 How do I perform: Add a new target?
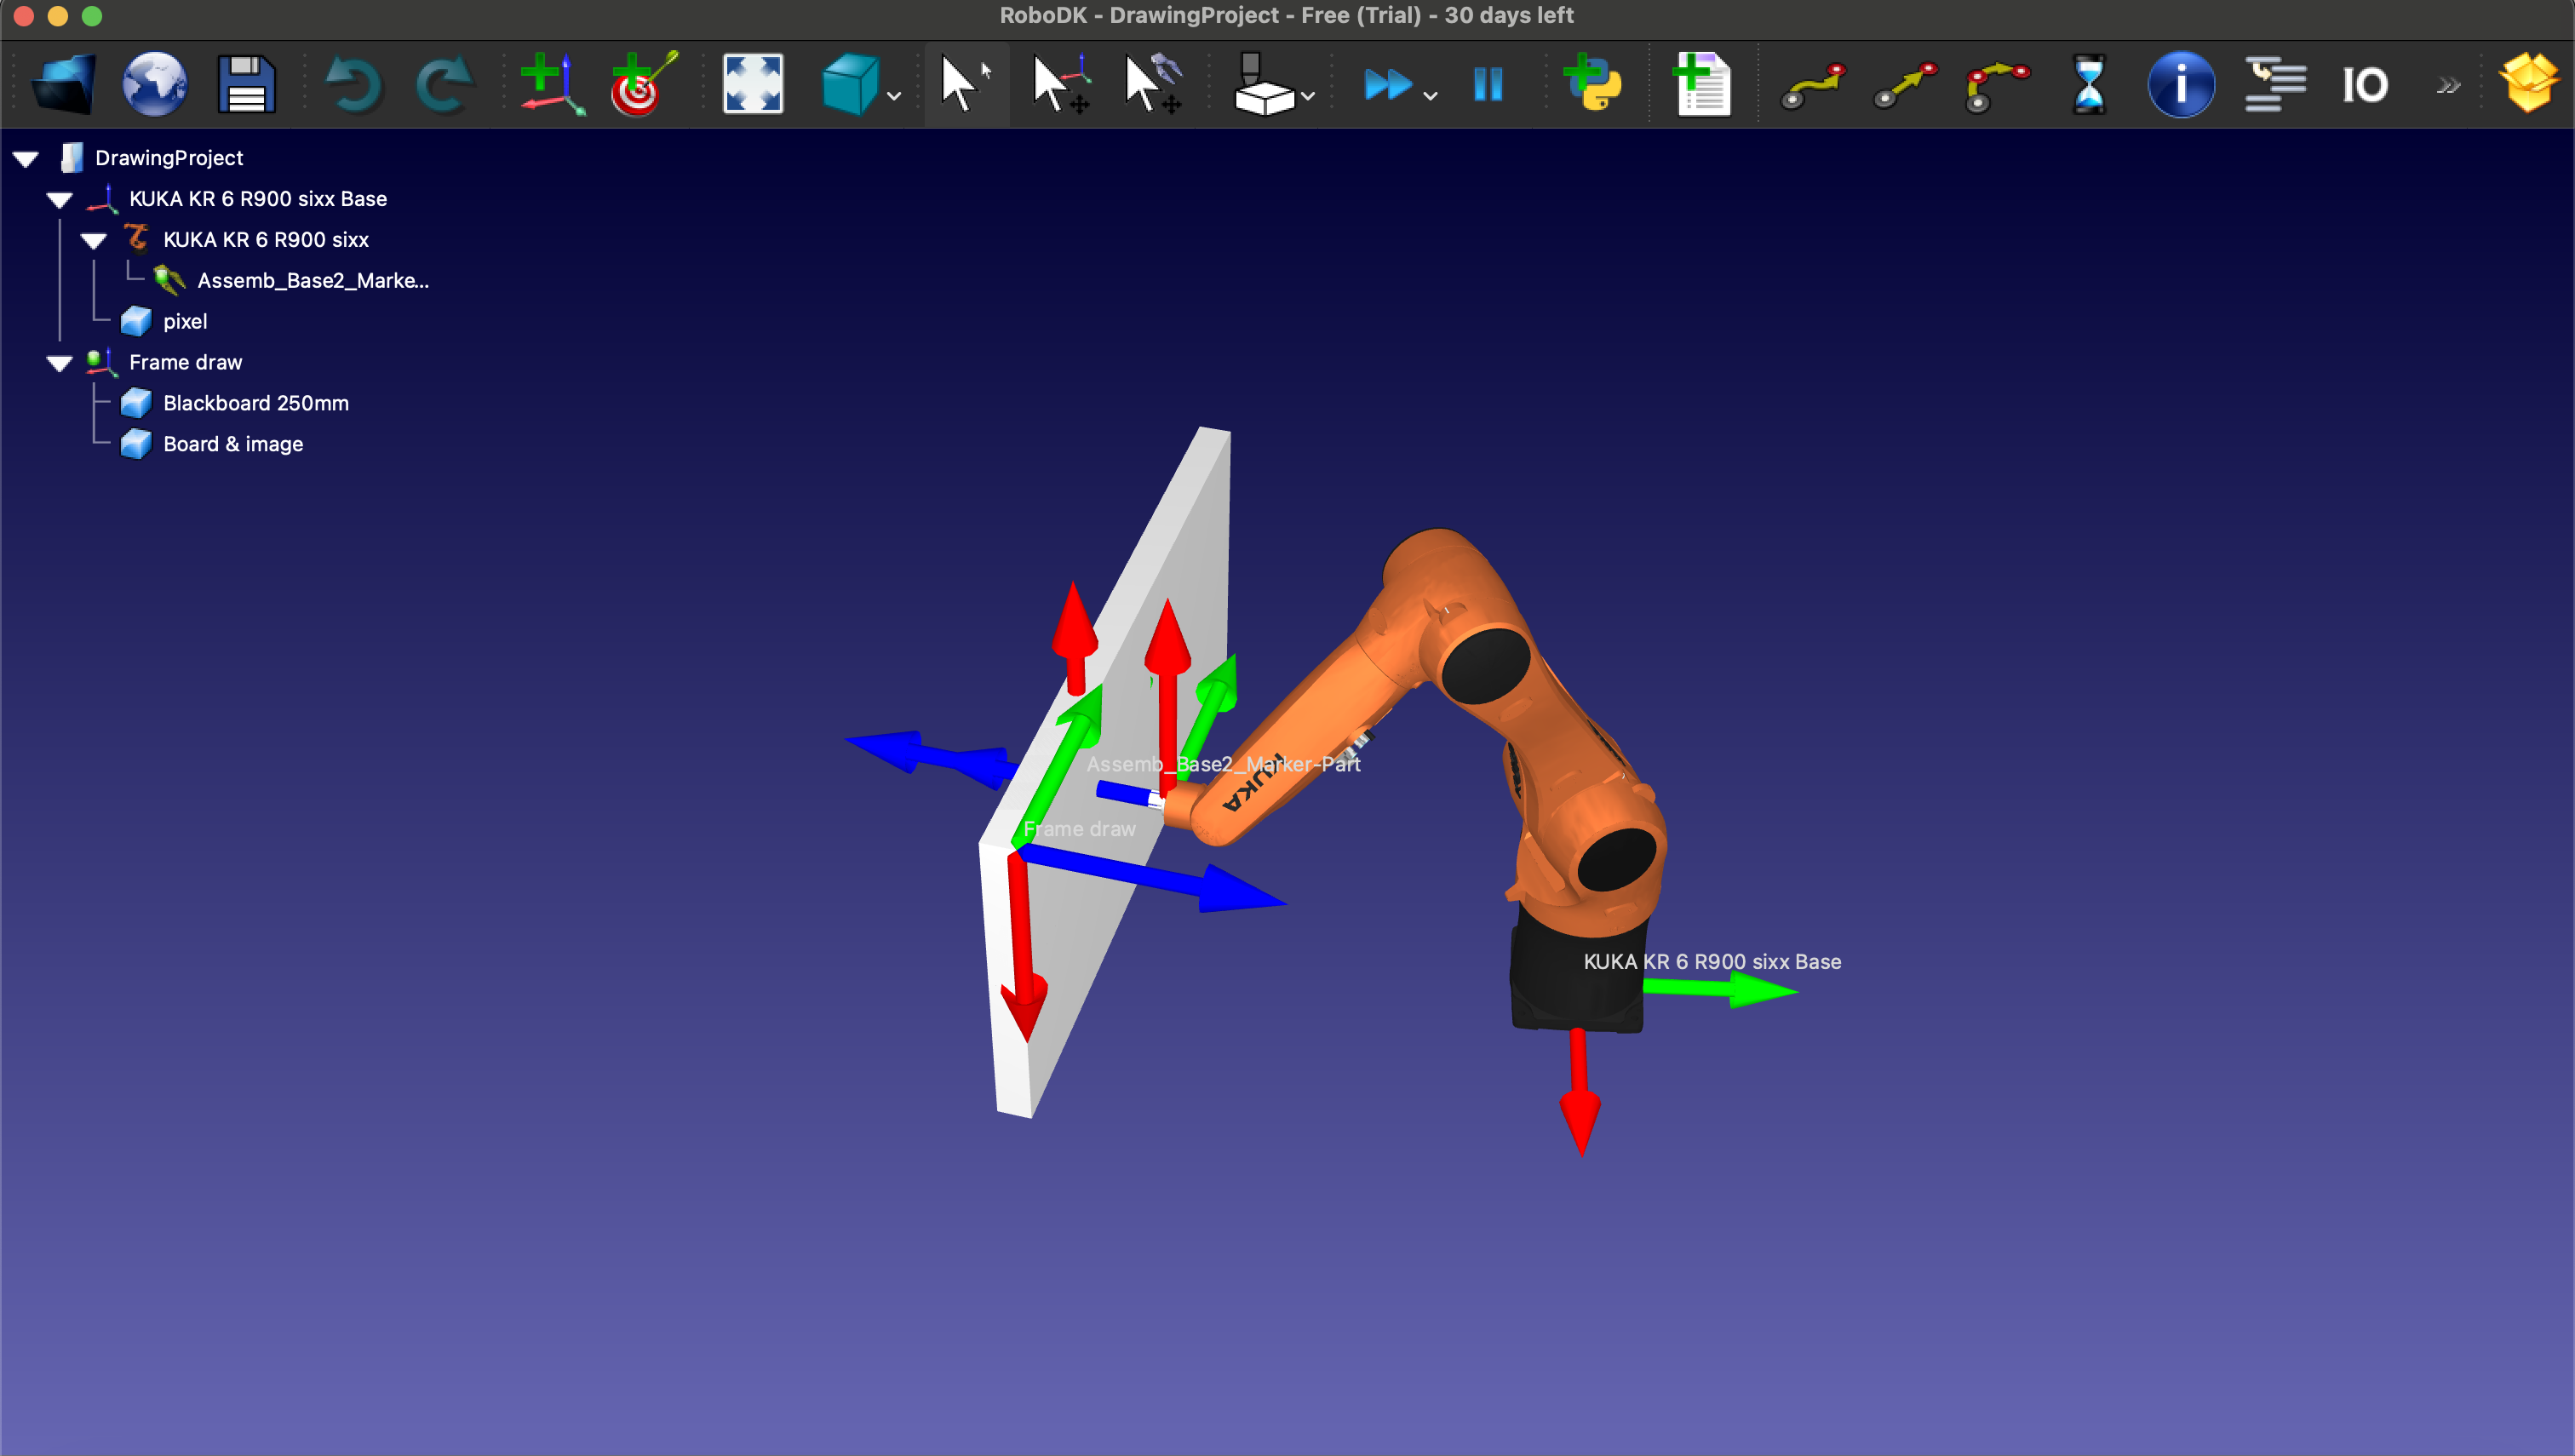(644, 84)
